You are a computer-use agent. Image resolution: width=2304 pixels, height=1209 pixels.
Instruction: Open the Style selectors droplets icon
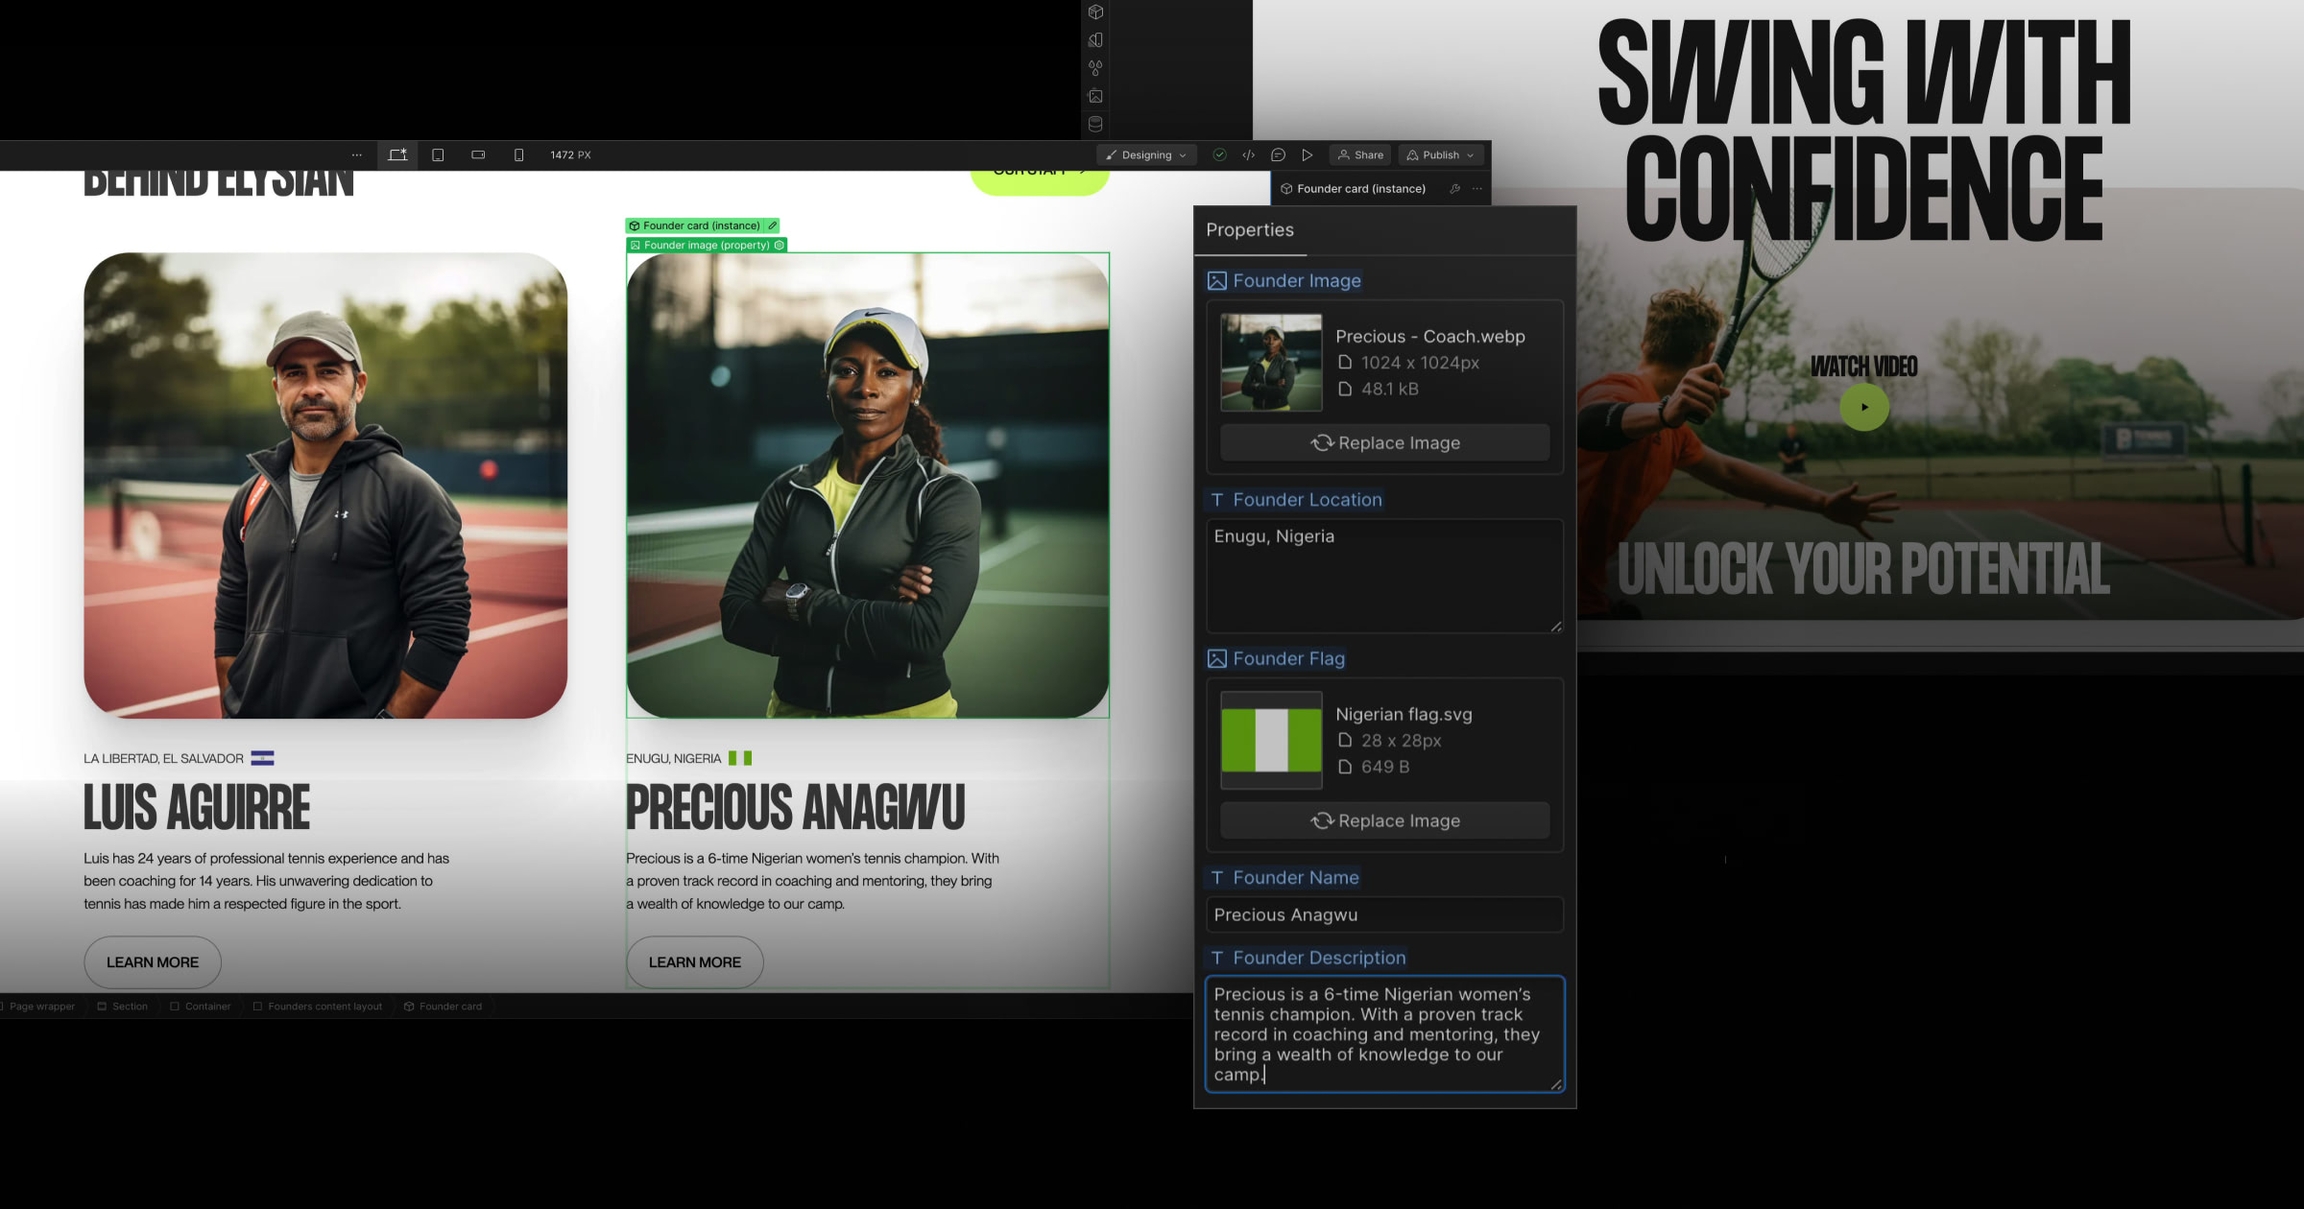tap(1096, 68)
